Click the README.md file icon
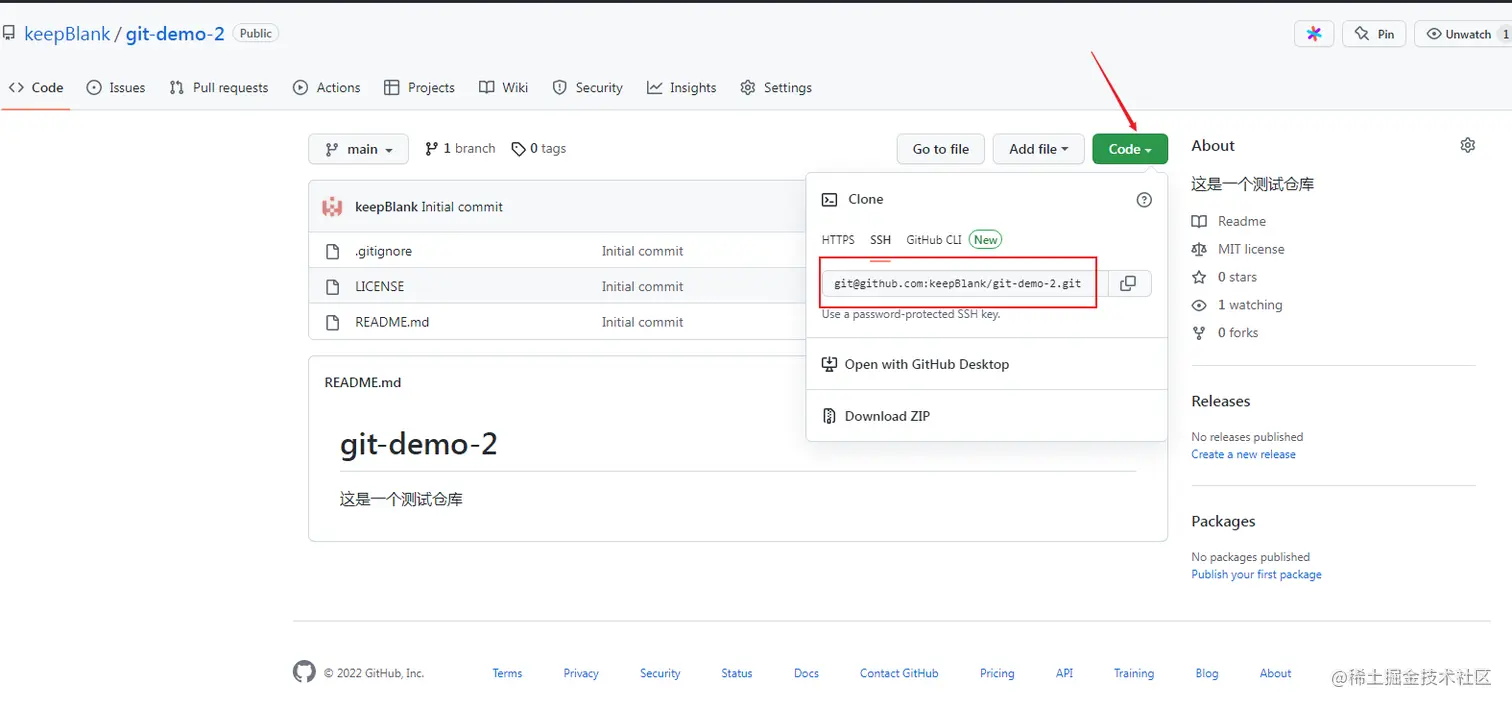This screenshot has width=1512, height=708. 333,322
